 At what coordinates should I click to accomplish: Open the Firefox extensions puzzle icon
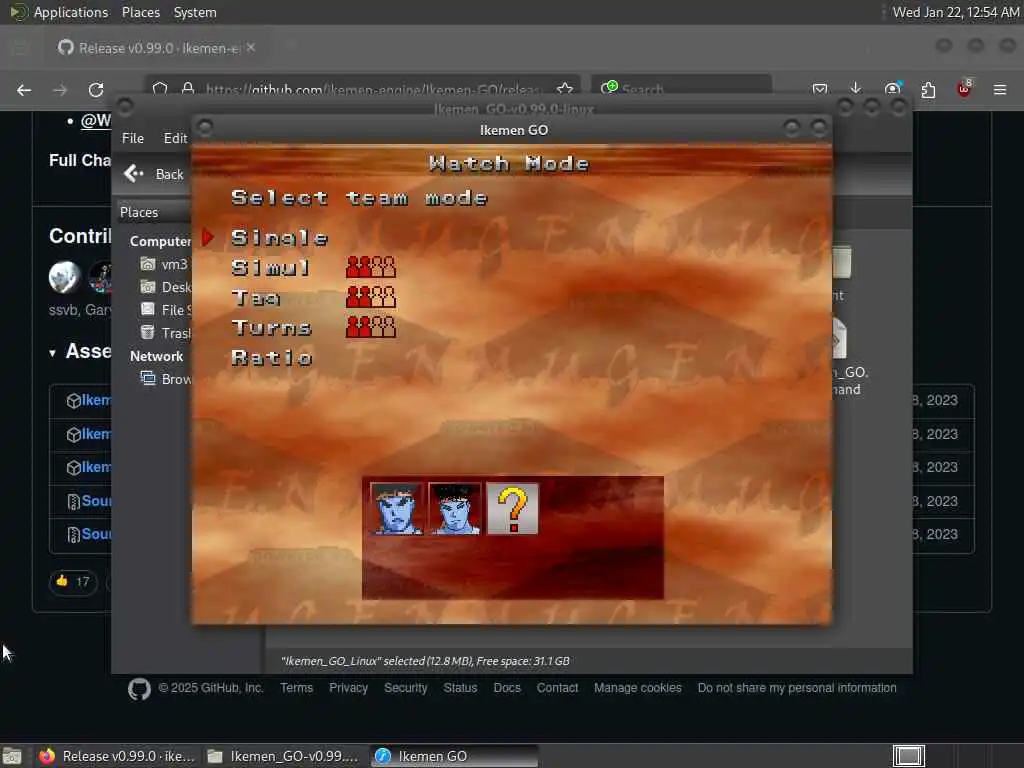point(928,89)
